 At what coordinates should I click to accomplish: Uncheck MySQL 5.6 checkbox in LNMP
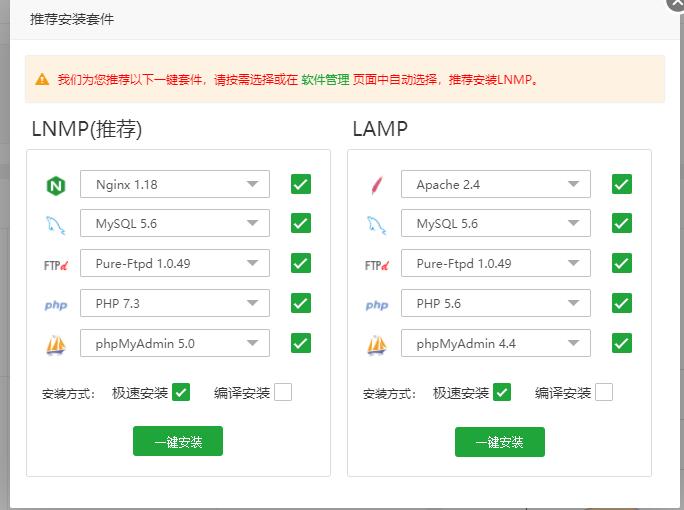[x=301, y=223]
